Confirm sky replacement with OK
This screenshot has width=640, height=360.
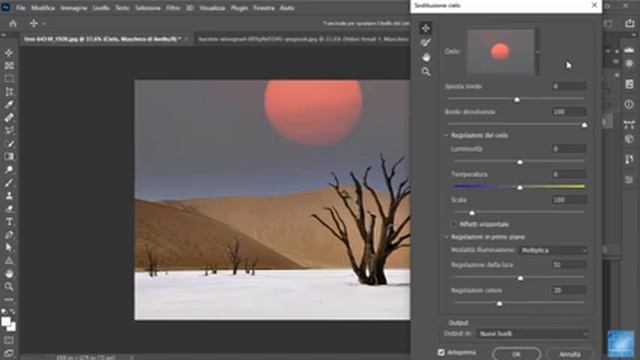click(x=516, y=354)
